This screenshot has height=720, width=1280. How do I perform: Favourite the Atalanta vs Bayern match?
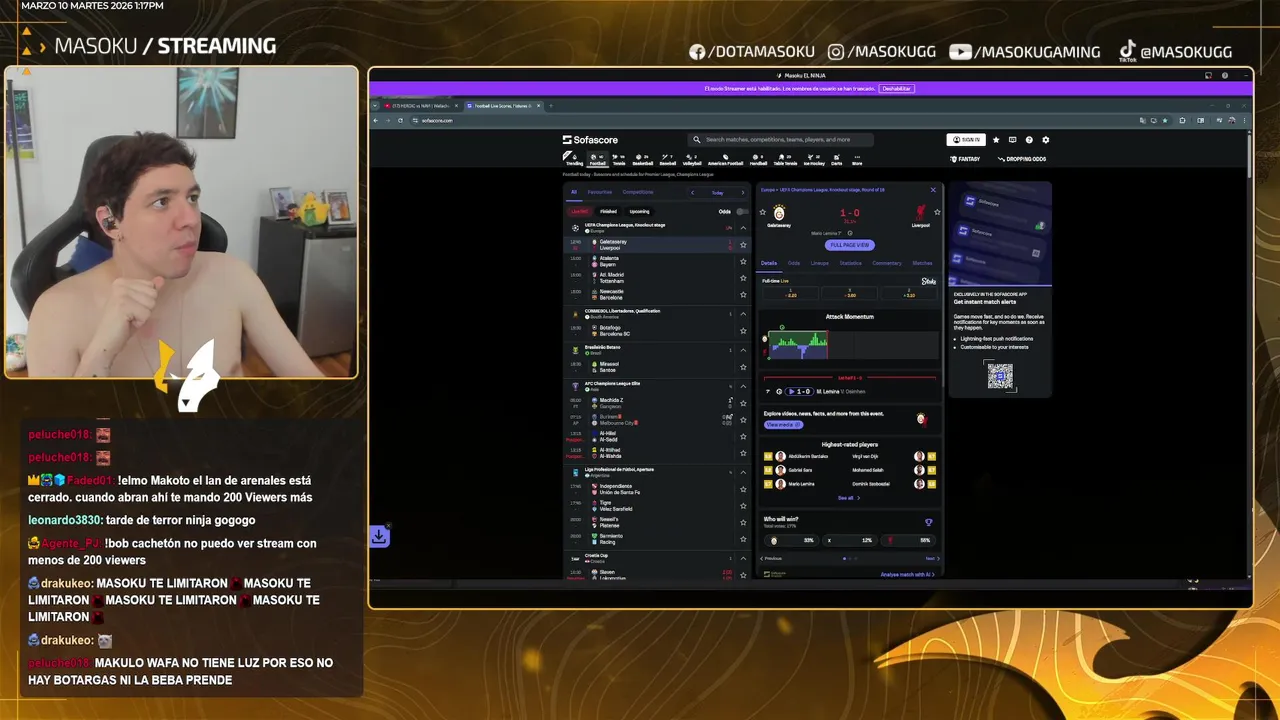pyautogui.click(x=743, y=261)
